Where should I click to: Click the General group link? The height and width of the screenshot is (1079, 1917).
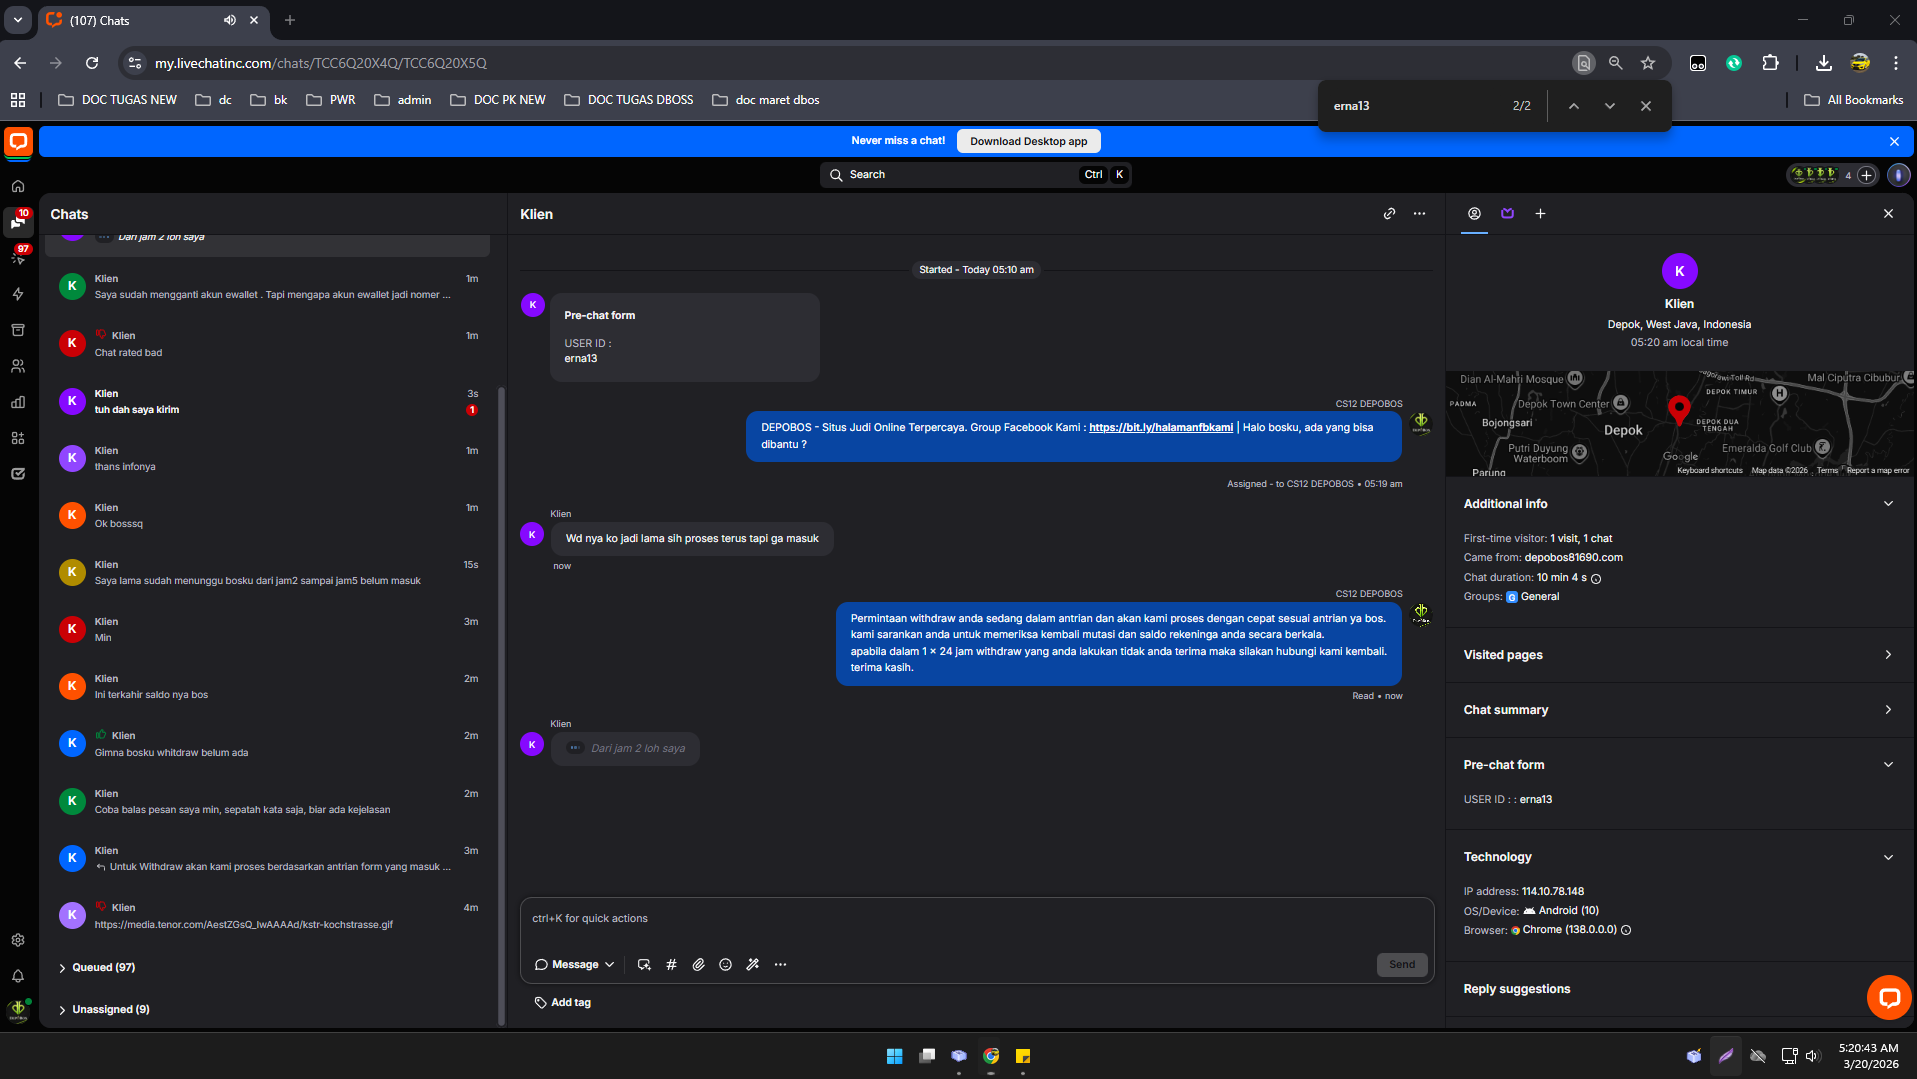point(1539,597)
